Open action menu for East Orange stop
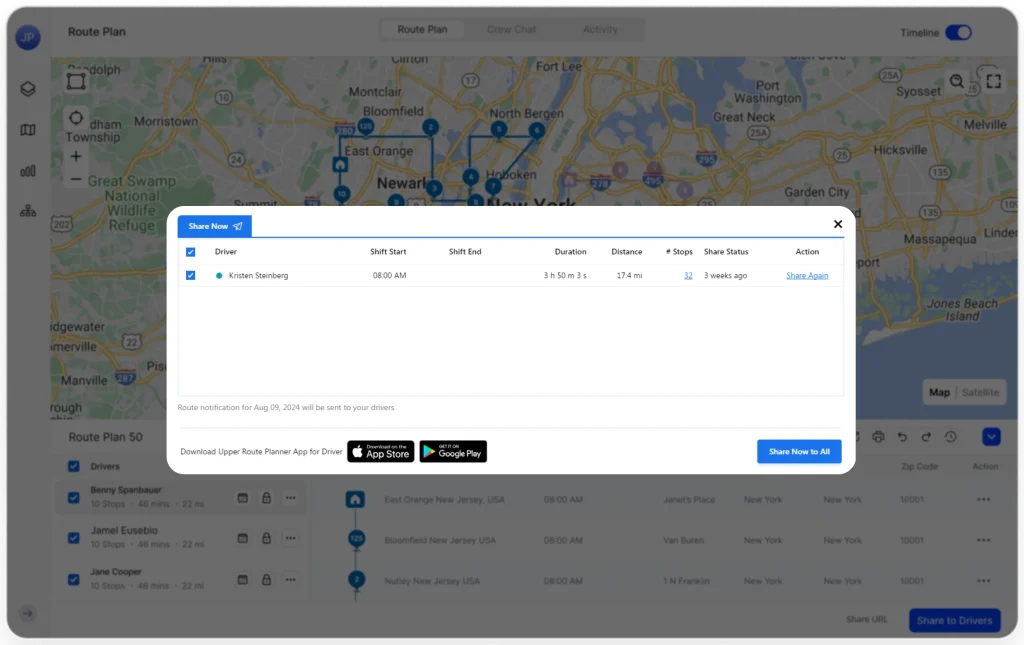Viewport: 1024px width, 645px height. pyautogui.click(x=984, y=499)
